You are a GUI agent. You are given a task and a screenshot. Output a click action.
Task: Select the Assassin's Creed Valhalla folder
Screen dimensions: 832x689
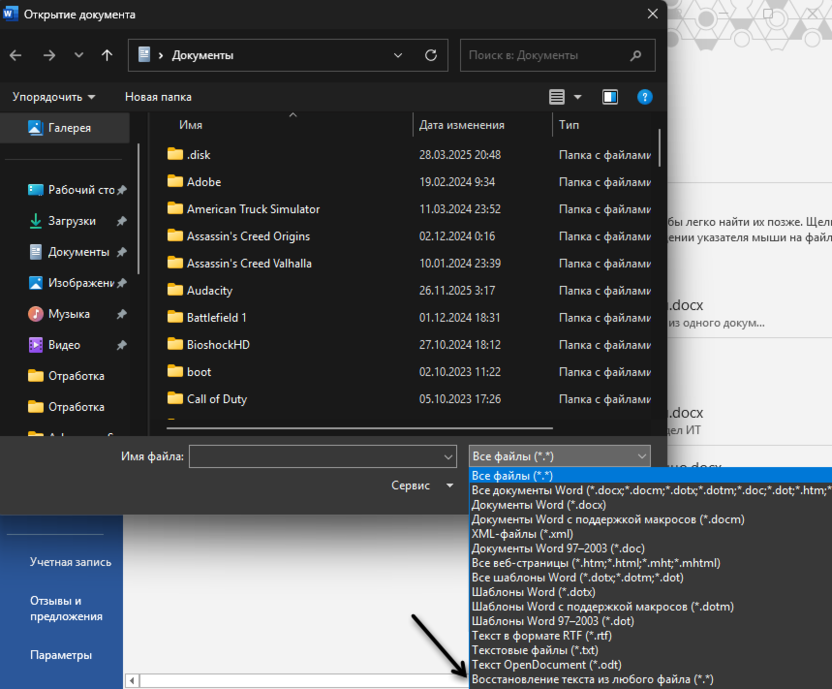coord(409,263)
